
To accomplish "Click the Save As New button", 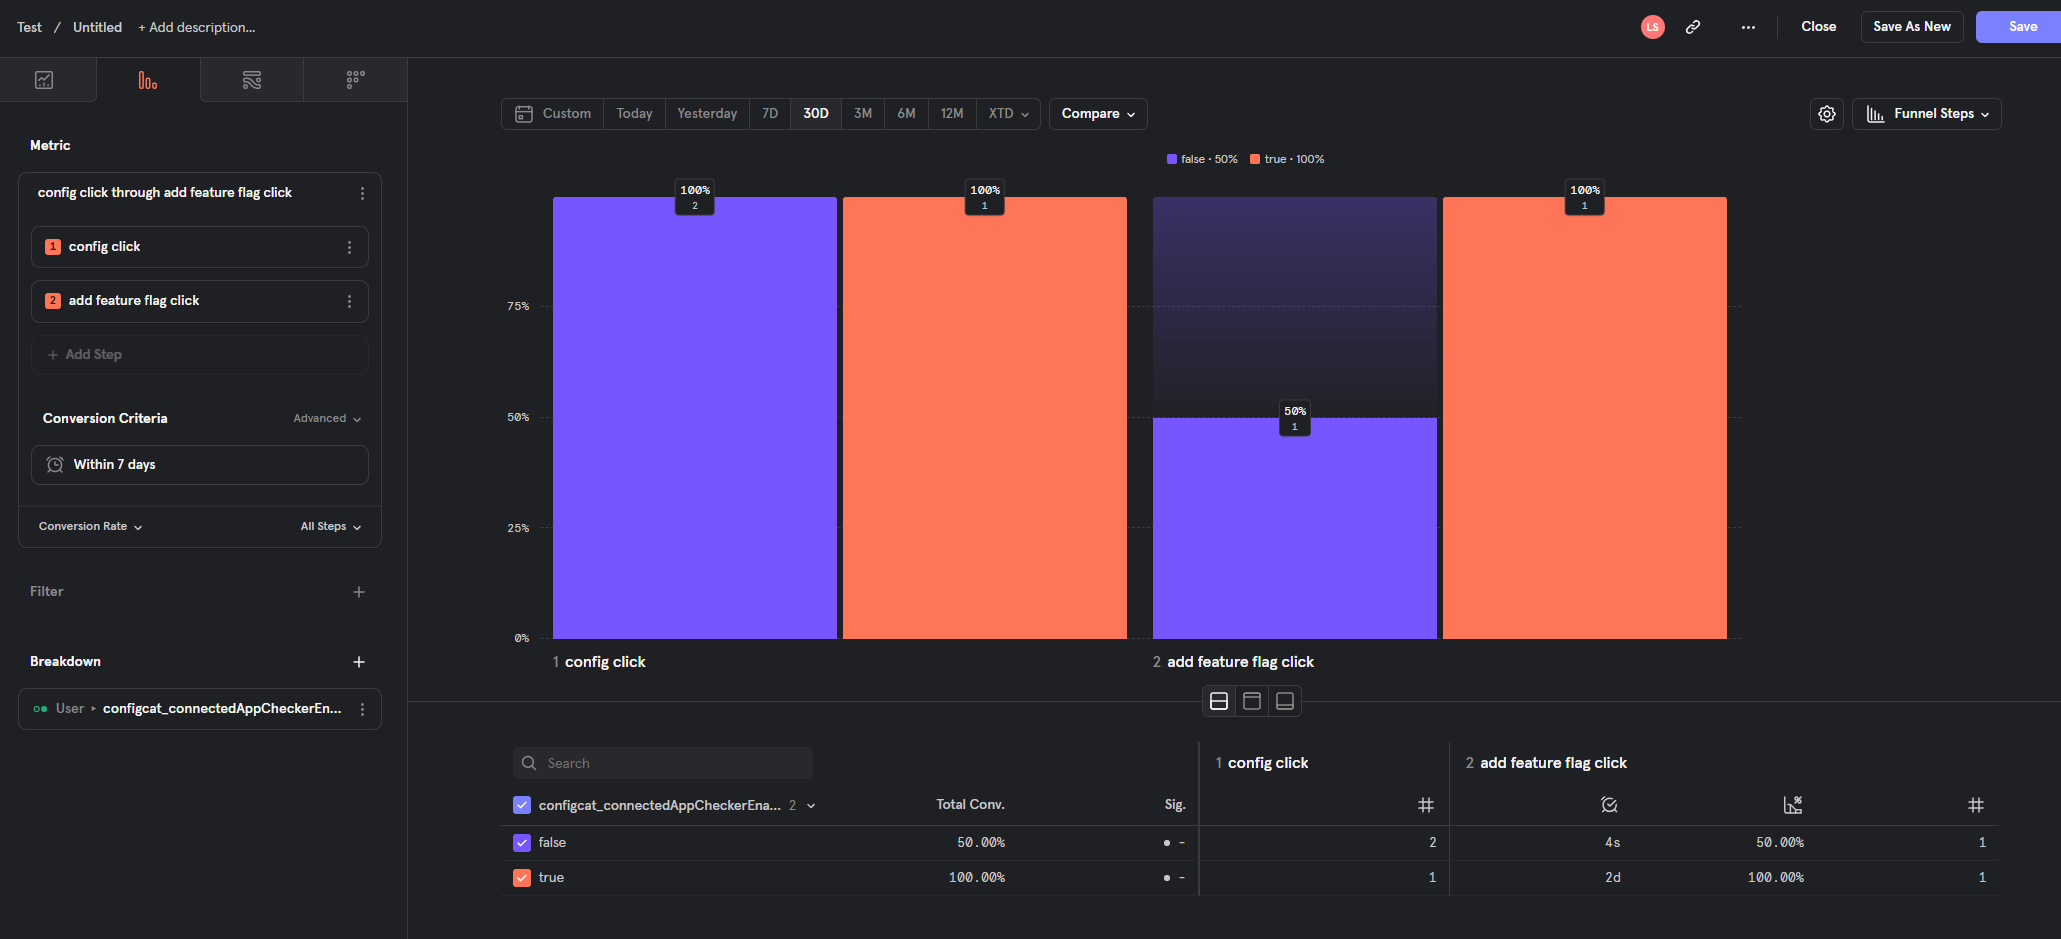I will pos(1911,26).
